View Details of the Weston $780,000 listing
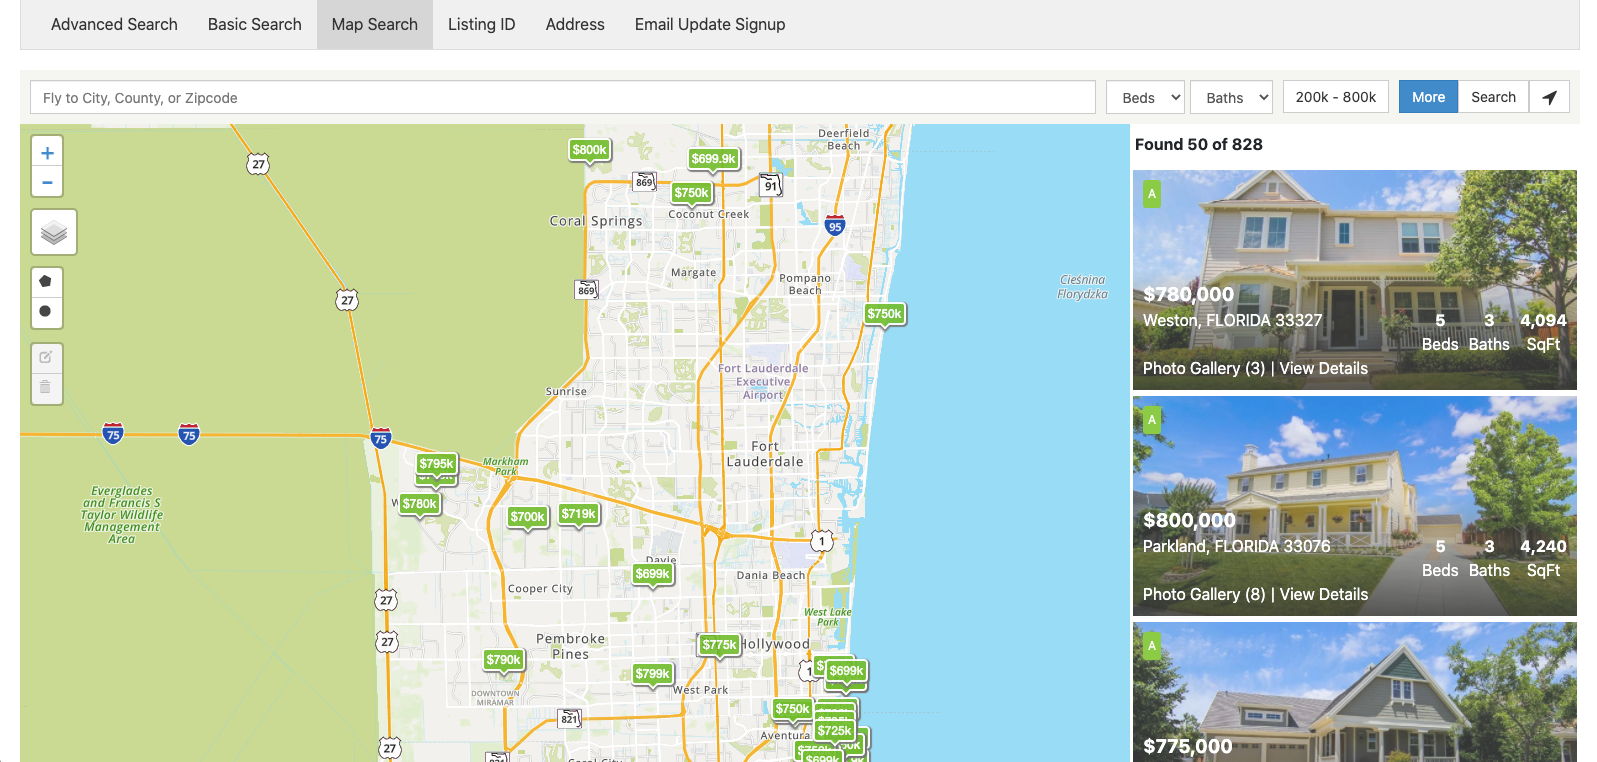 click(x=1323, y=368)
